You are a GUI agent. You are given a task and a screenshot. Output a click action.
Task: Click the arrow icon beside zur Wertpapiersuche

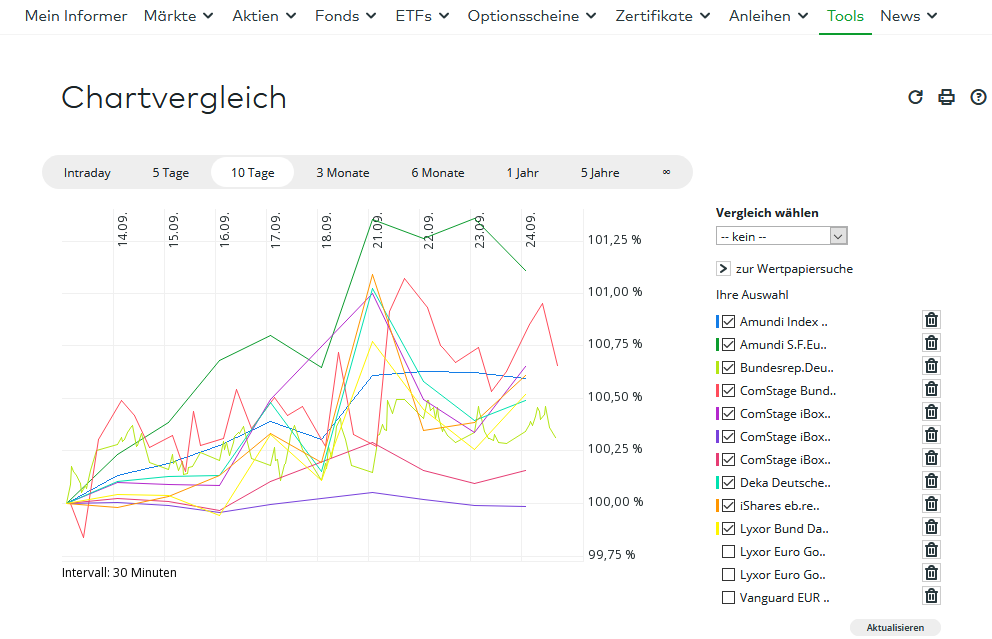(722, 268)
